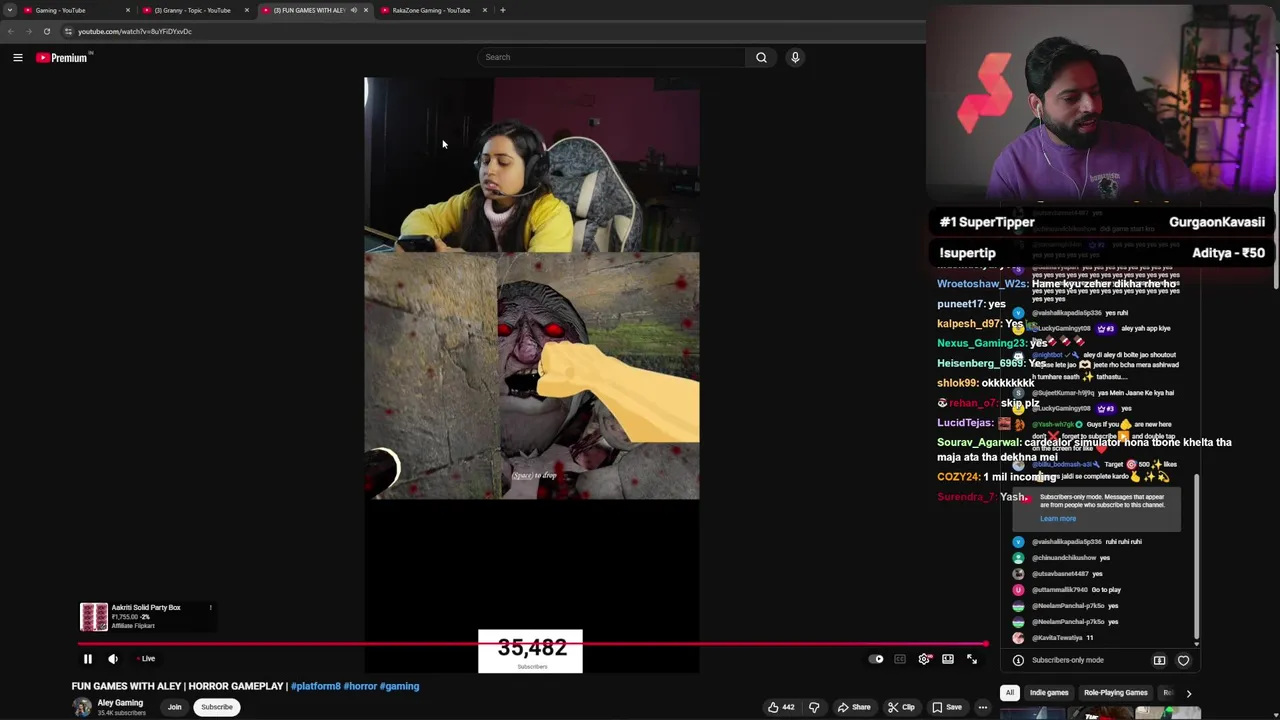Open a new browser tab
This screenshot has width=1280, height=720.
click(503, 10)
